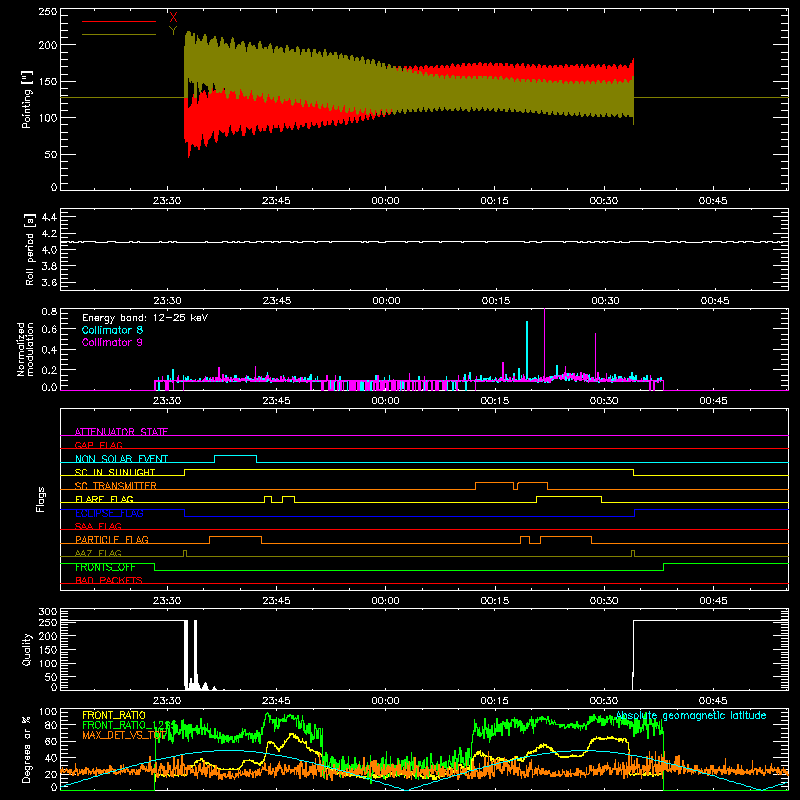Click the 0.4 value on modulation axis

point(49,350)
